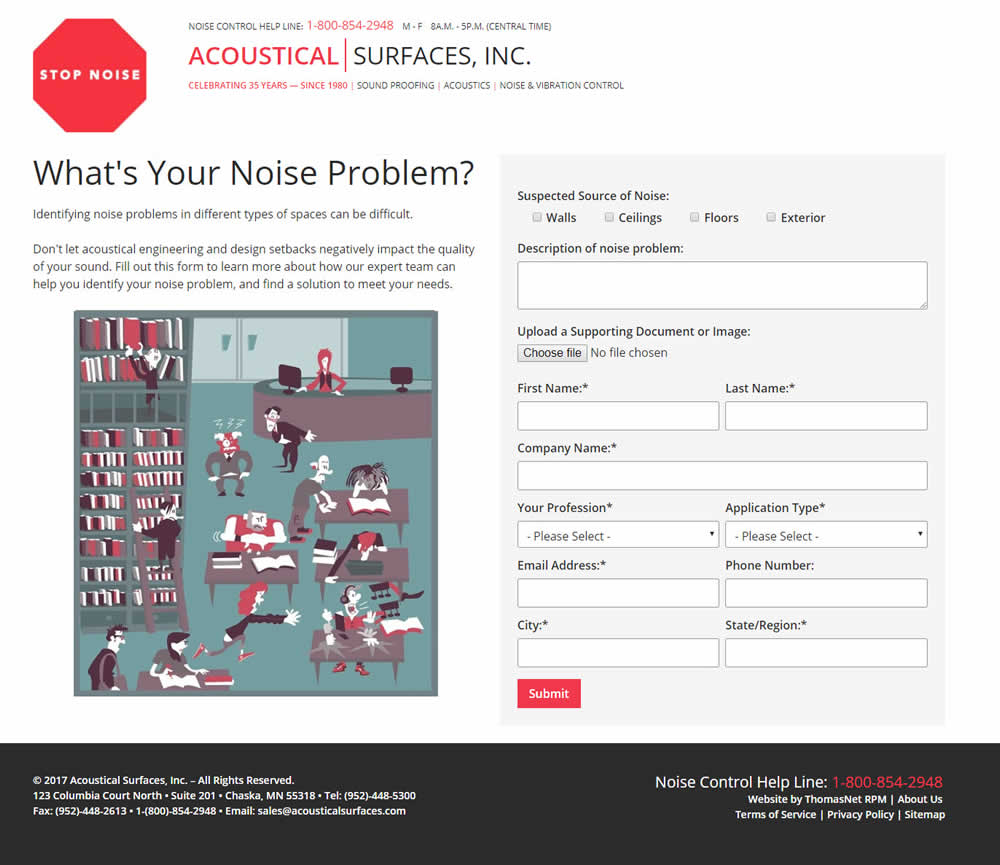Expand the Application Type dropdown
This screenshot has width=1000, height=865.
826,535
